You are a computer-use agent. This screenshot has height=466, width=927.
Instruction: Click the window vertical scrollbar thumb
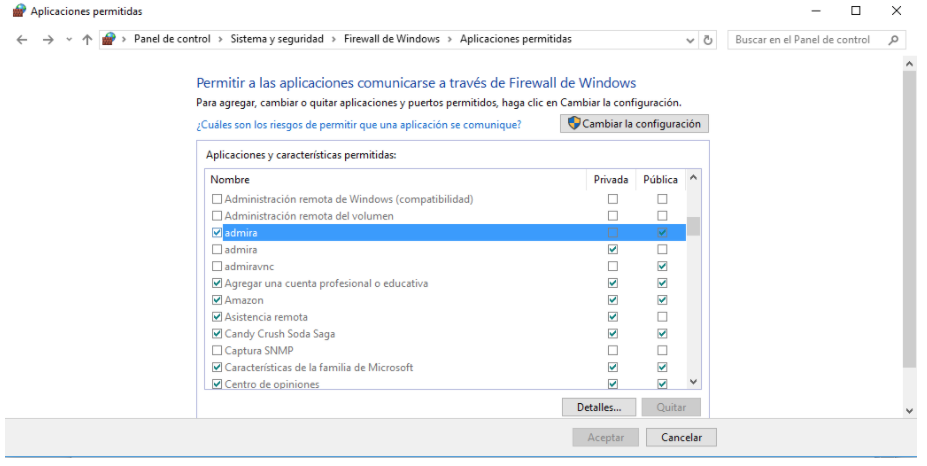[x=909, y=219]
